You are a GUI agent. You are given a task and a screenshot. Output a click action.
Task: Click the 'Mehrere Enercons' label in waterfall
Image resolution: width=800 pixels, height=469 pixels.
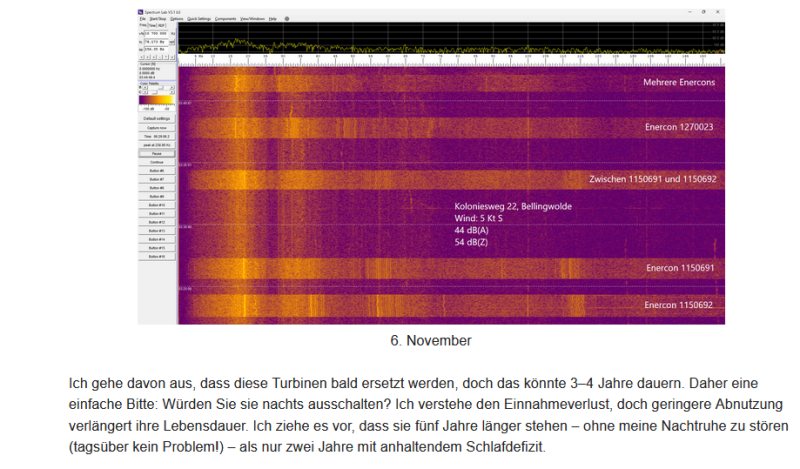679,82
